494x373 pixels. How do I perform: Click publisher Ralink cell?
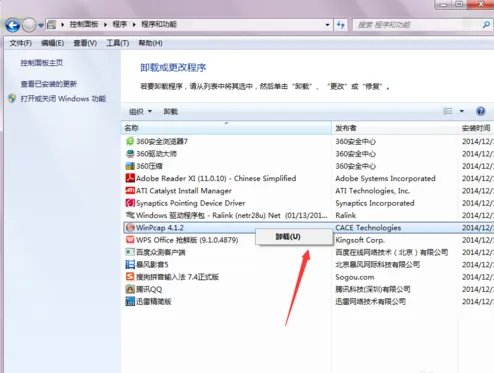(346, 215)
